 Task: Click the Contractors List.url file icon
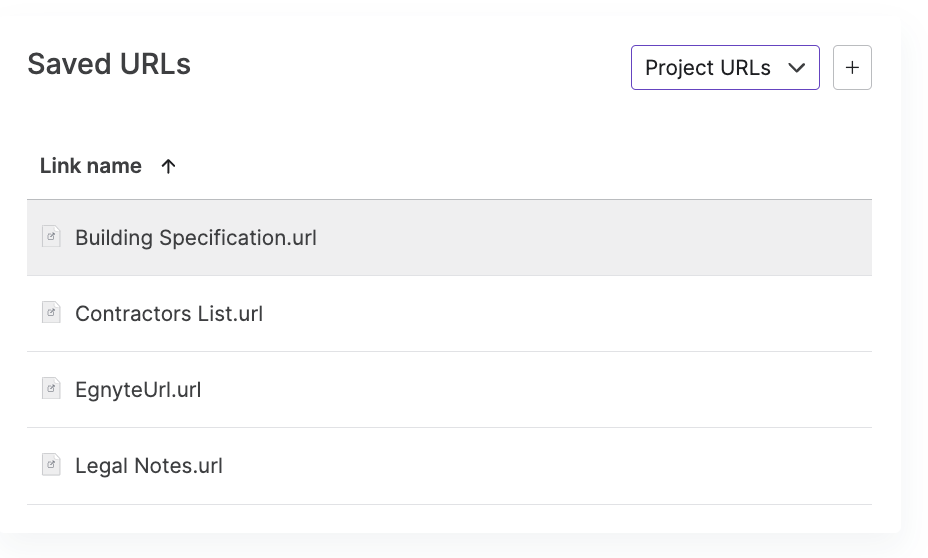point(51,312)
